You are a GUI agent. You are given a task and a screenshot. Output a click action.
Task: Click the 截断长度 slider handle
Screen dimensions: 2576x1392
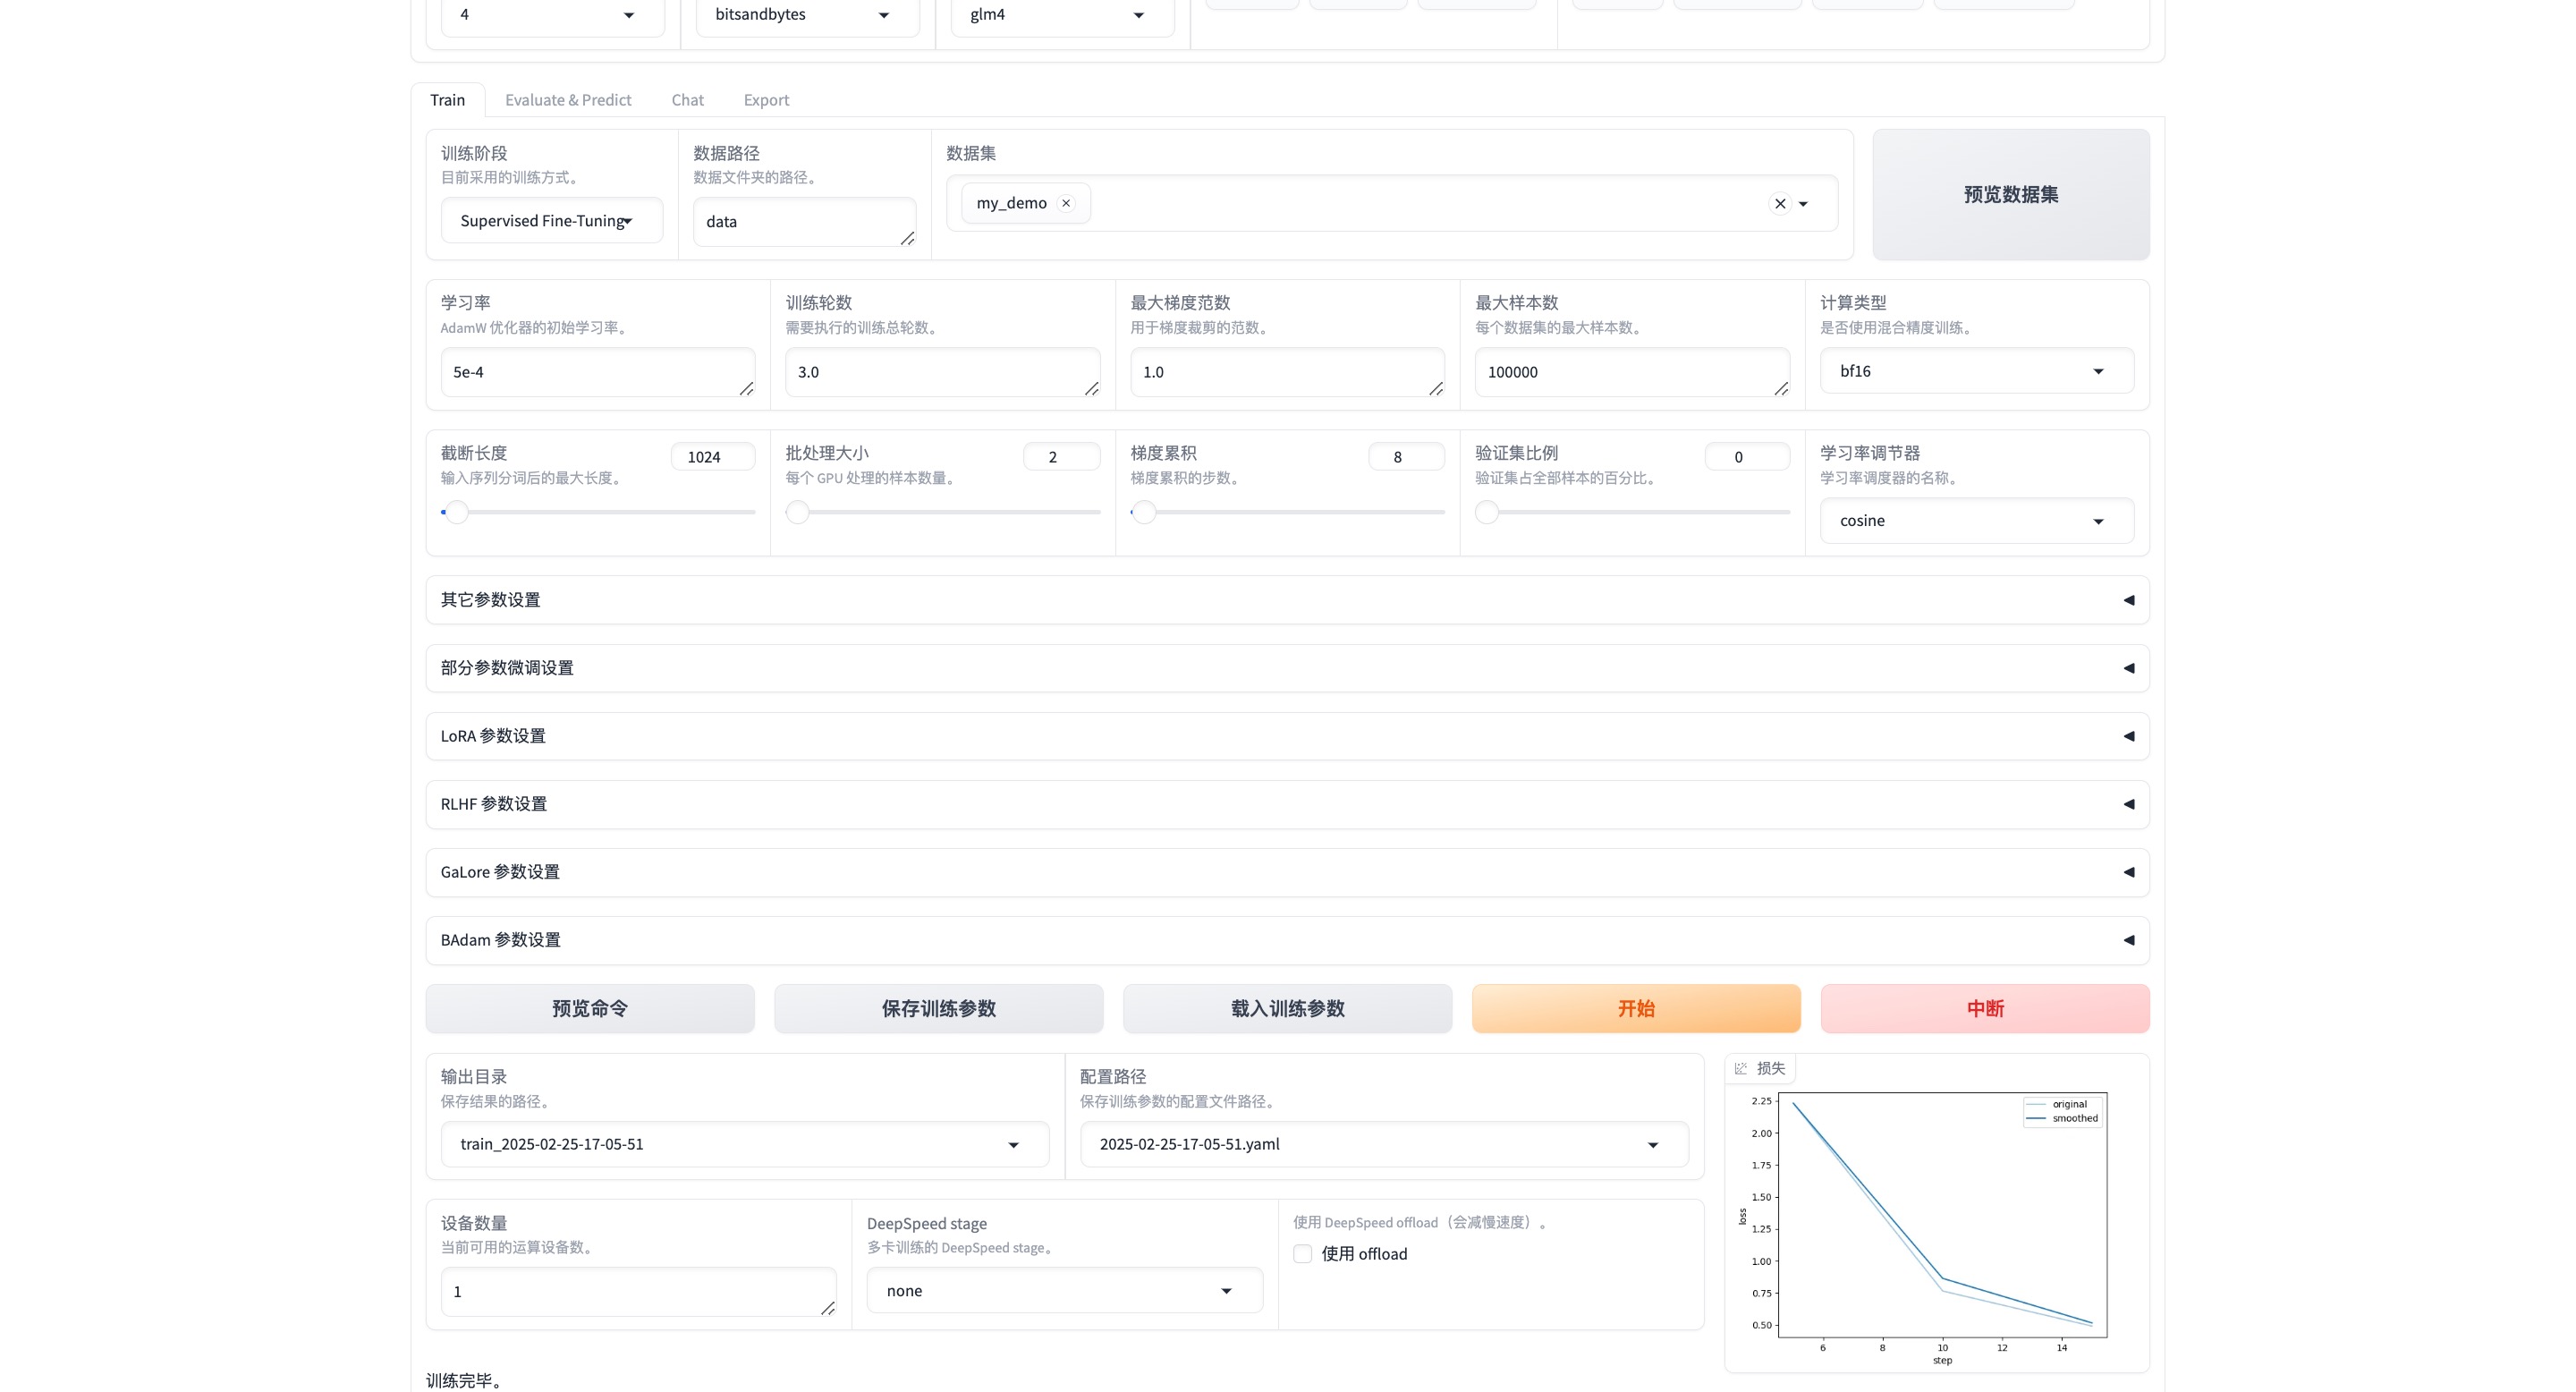pos(457,512)
